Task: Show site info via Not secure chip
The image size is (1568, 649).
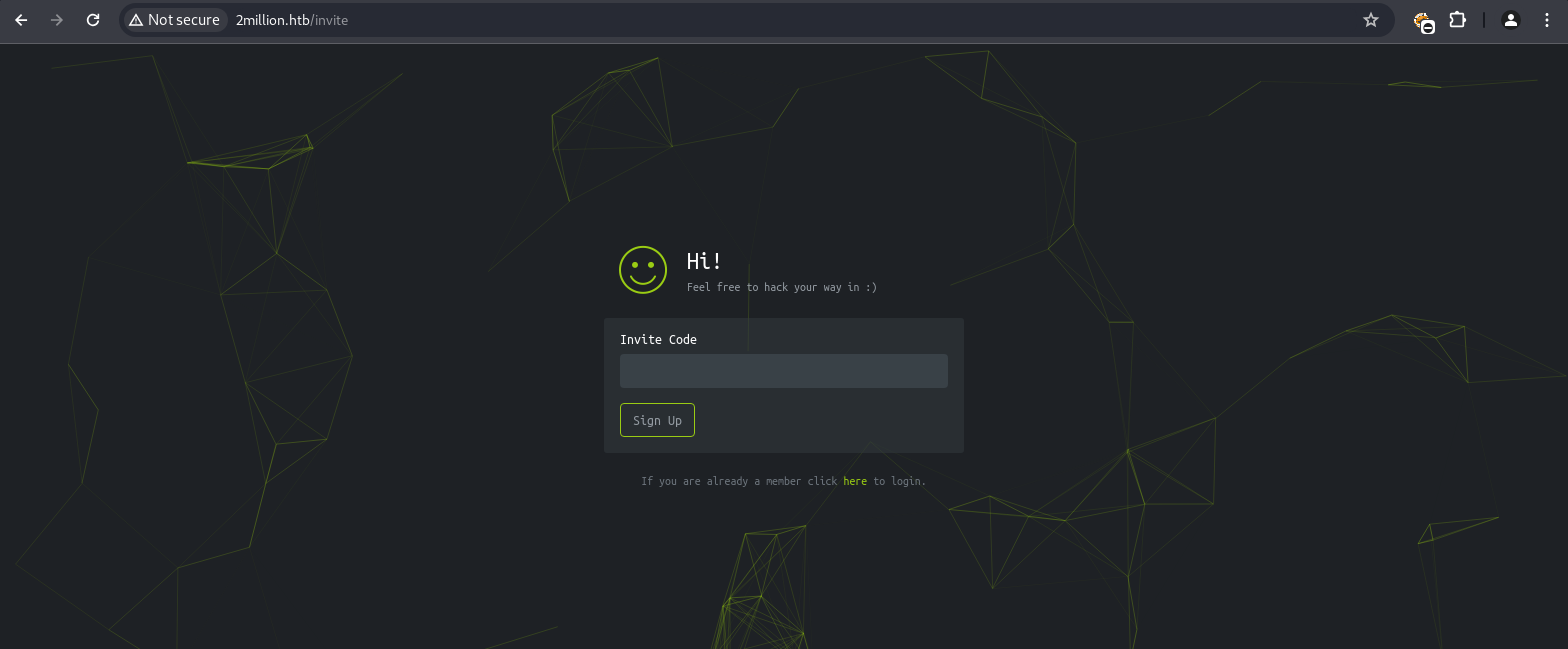Action: (174, 20)
